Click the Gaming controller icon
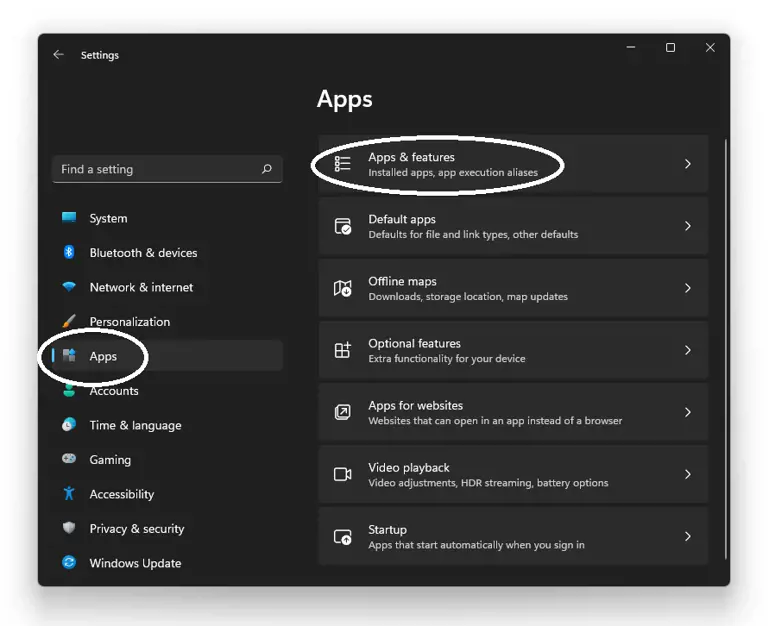 click(x=69, y=460)
